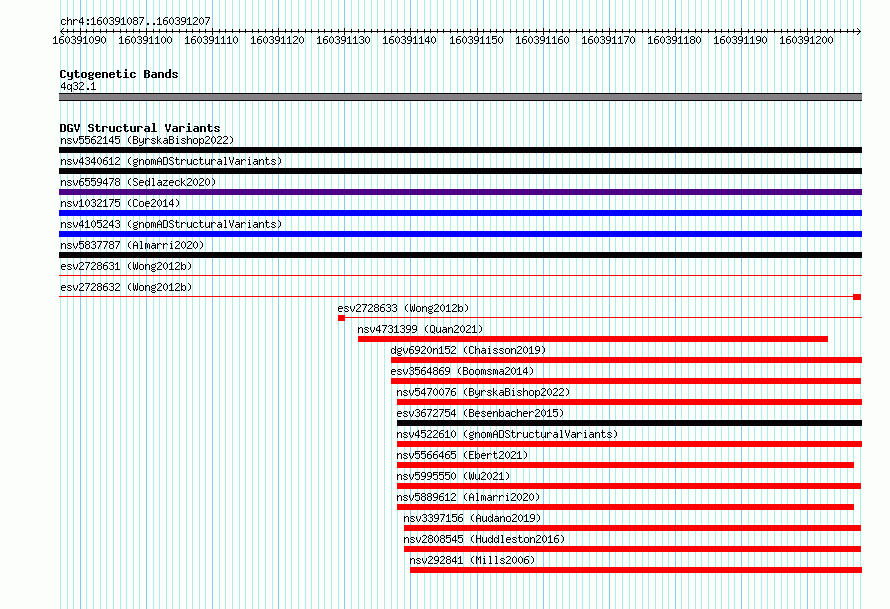Click the red bar of nsv4731399
The image size is (890, 609).
pyautogui.click(x=593, y=339)
